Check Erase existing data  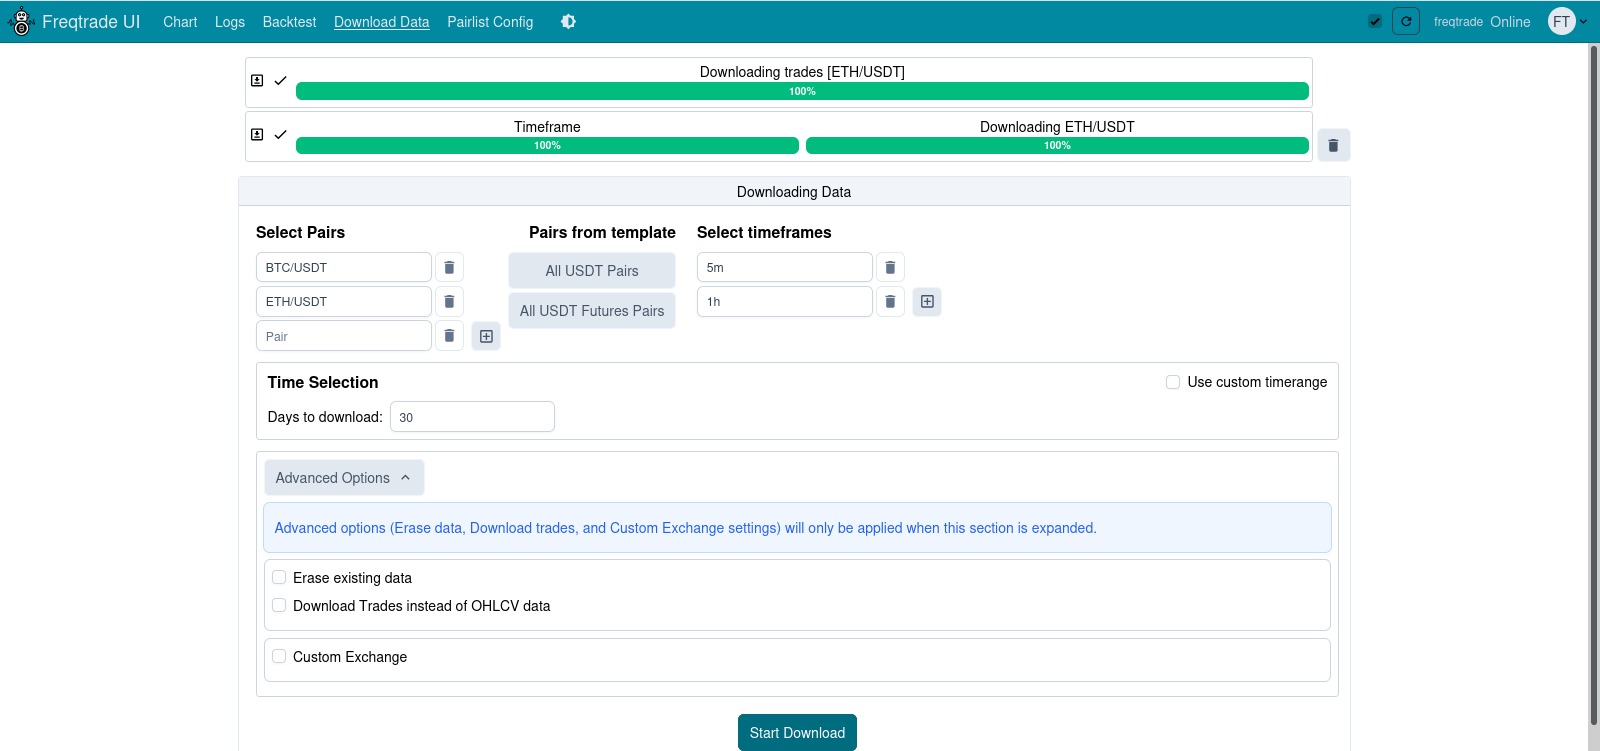pos(280,578)
